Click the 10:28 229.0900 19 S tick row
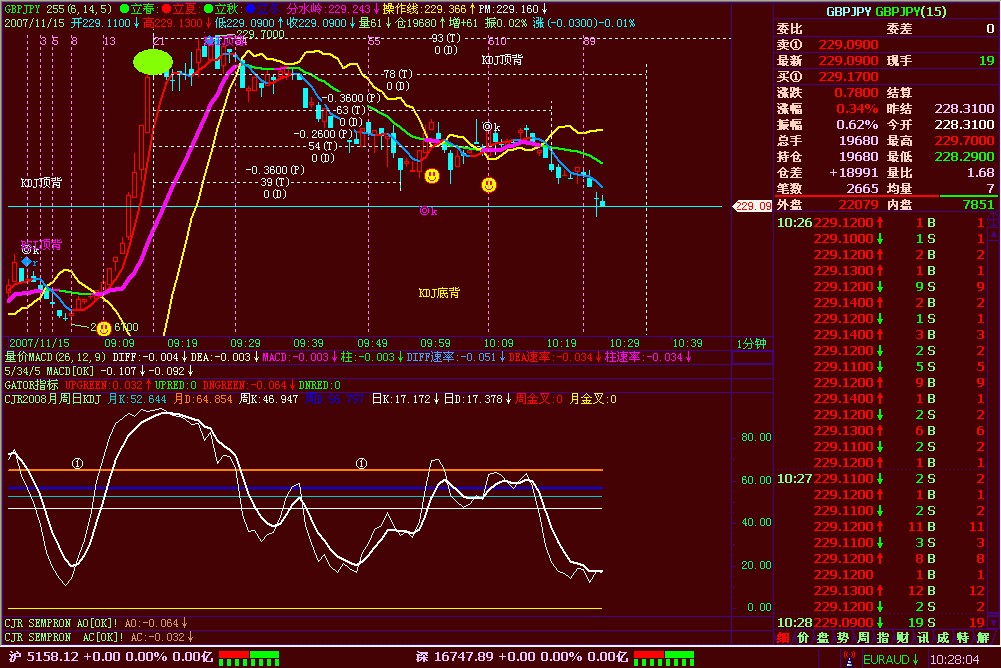 point(881,622)
